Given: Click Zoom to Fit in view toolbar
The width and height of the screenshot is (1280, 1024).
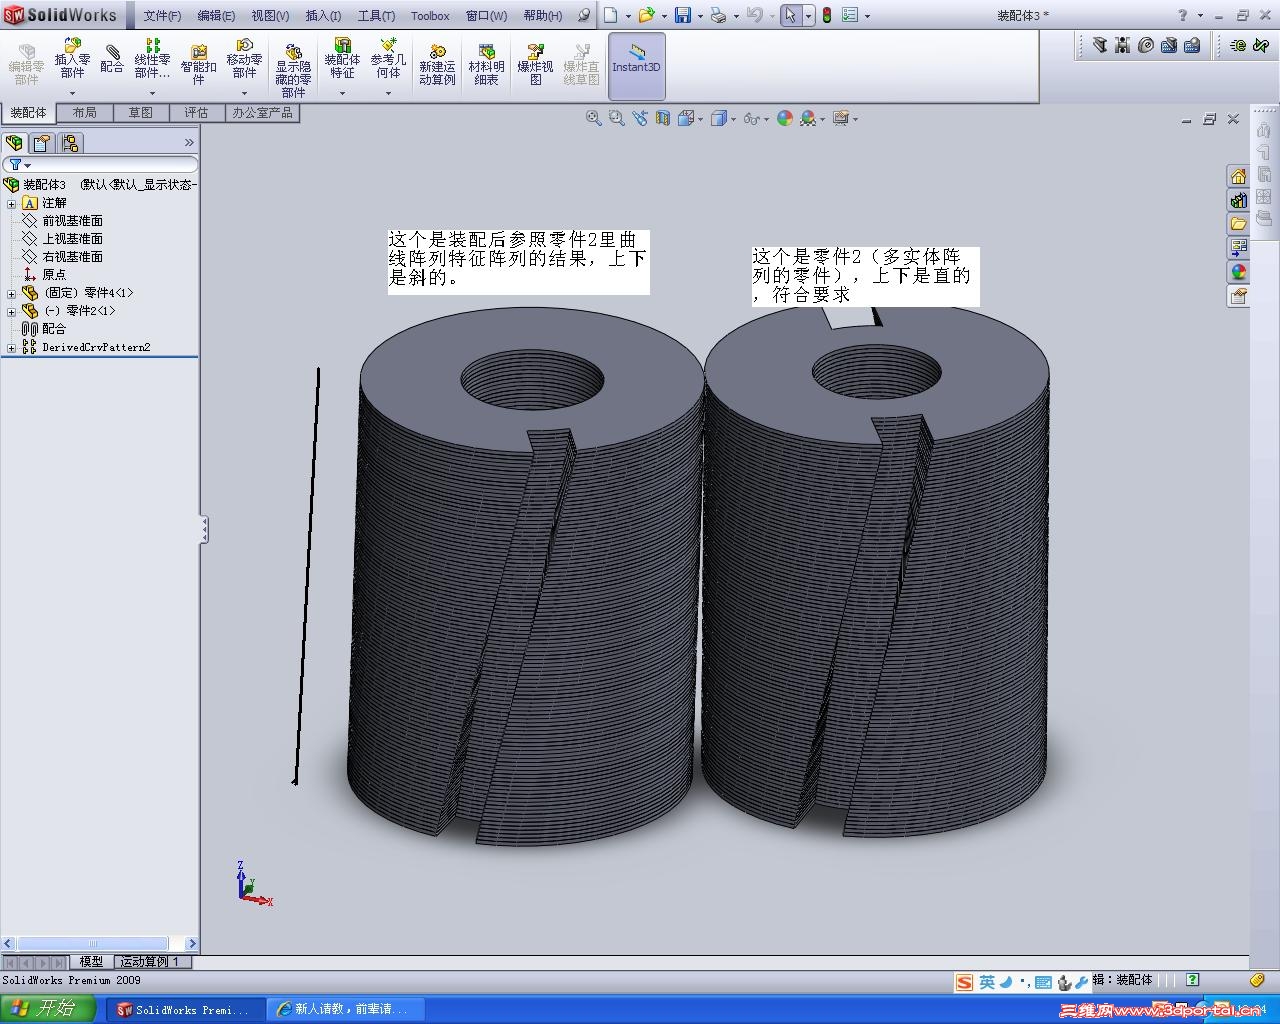Looking at the screenshot, I should pos(593,118).
